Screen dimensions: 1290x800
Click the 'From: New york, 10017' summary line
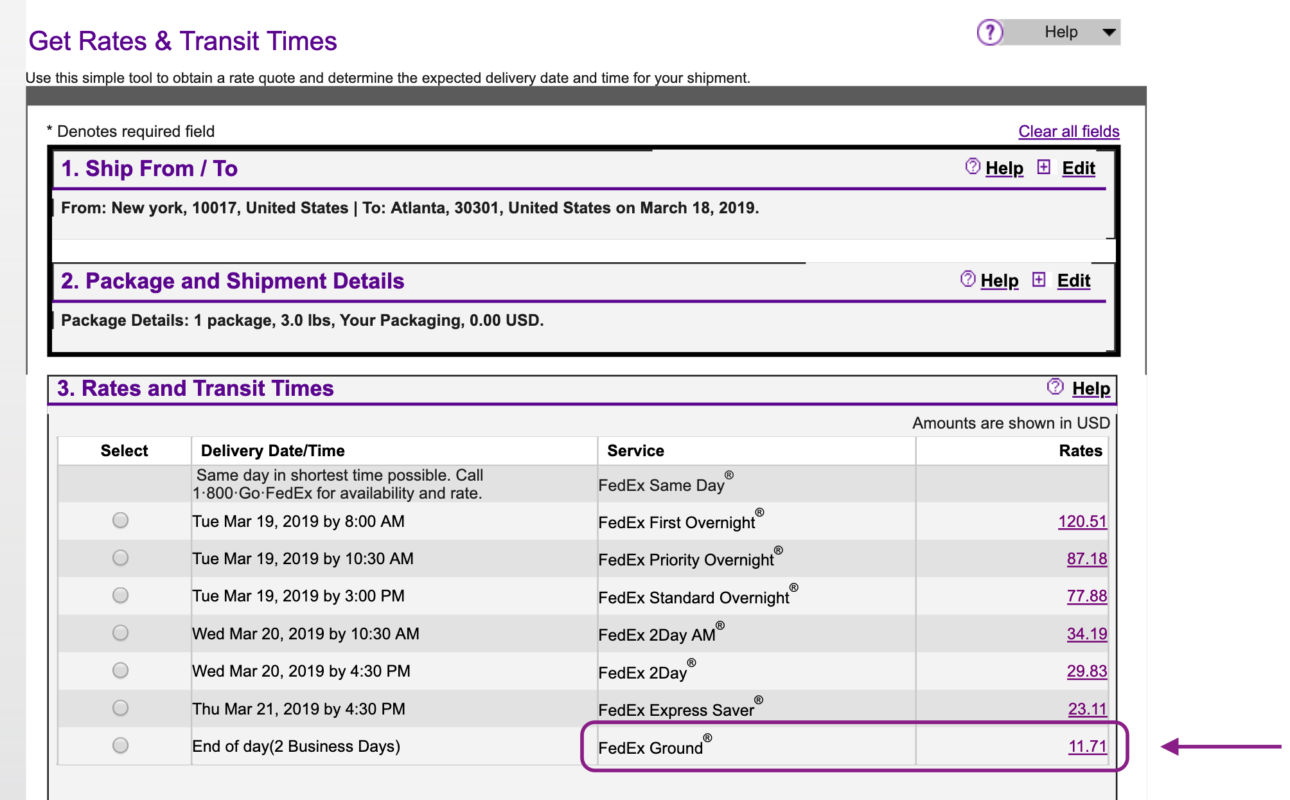410,208
